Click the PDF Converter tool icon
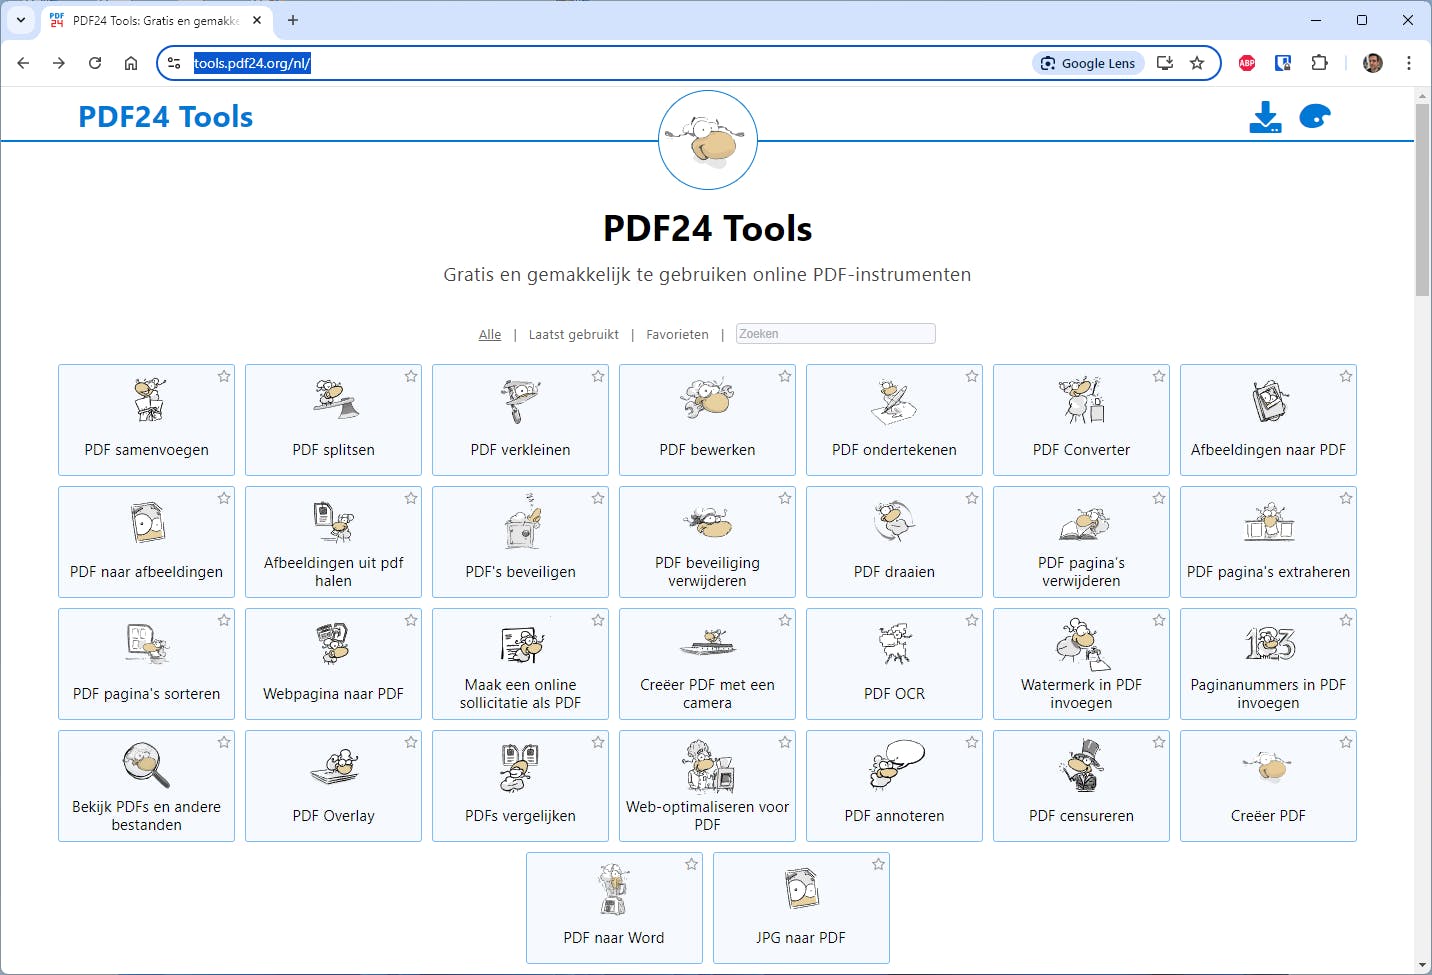 [1081, 400]
